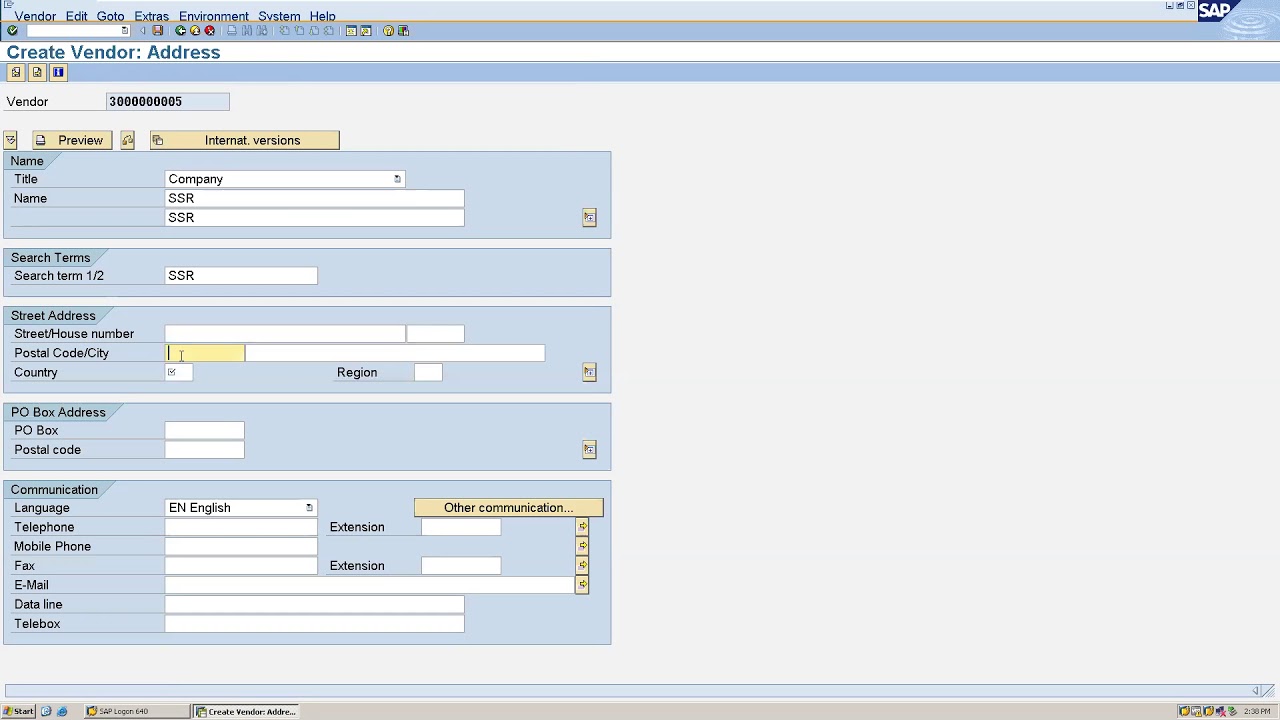Screen dimensions: 1280x720
Task: Click the Preview button
Action: [72, 140]
